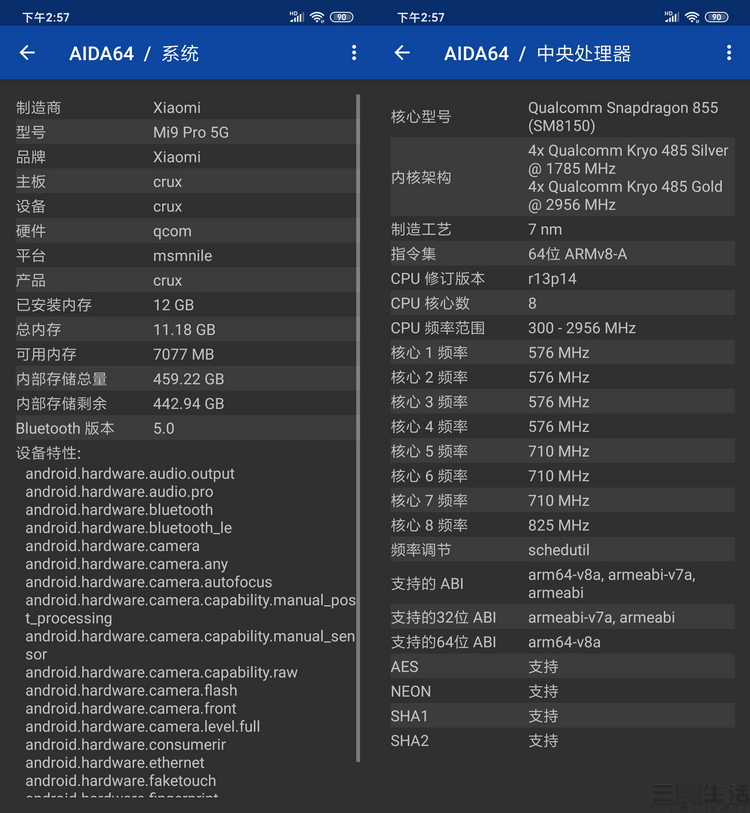Select the 平台 msmnile row
The height and width of the screenshot is (813, 750).
186,256
